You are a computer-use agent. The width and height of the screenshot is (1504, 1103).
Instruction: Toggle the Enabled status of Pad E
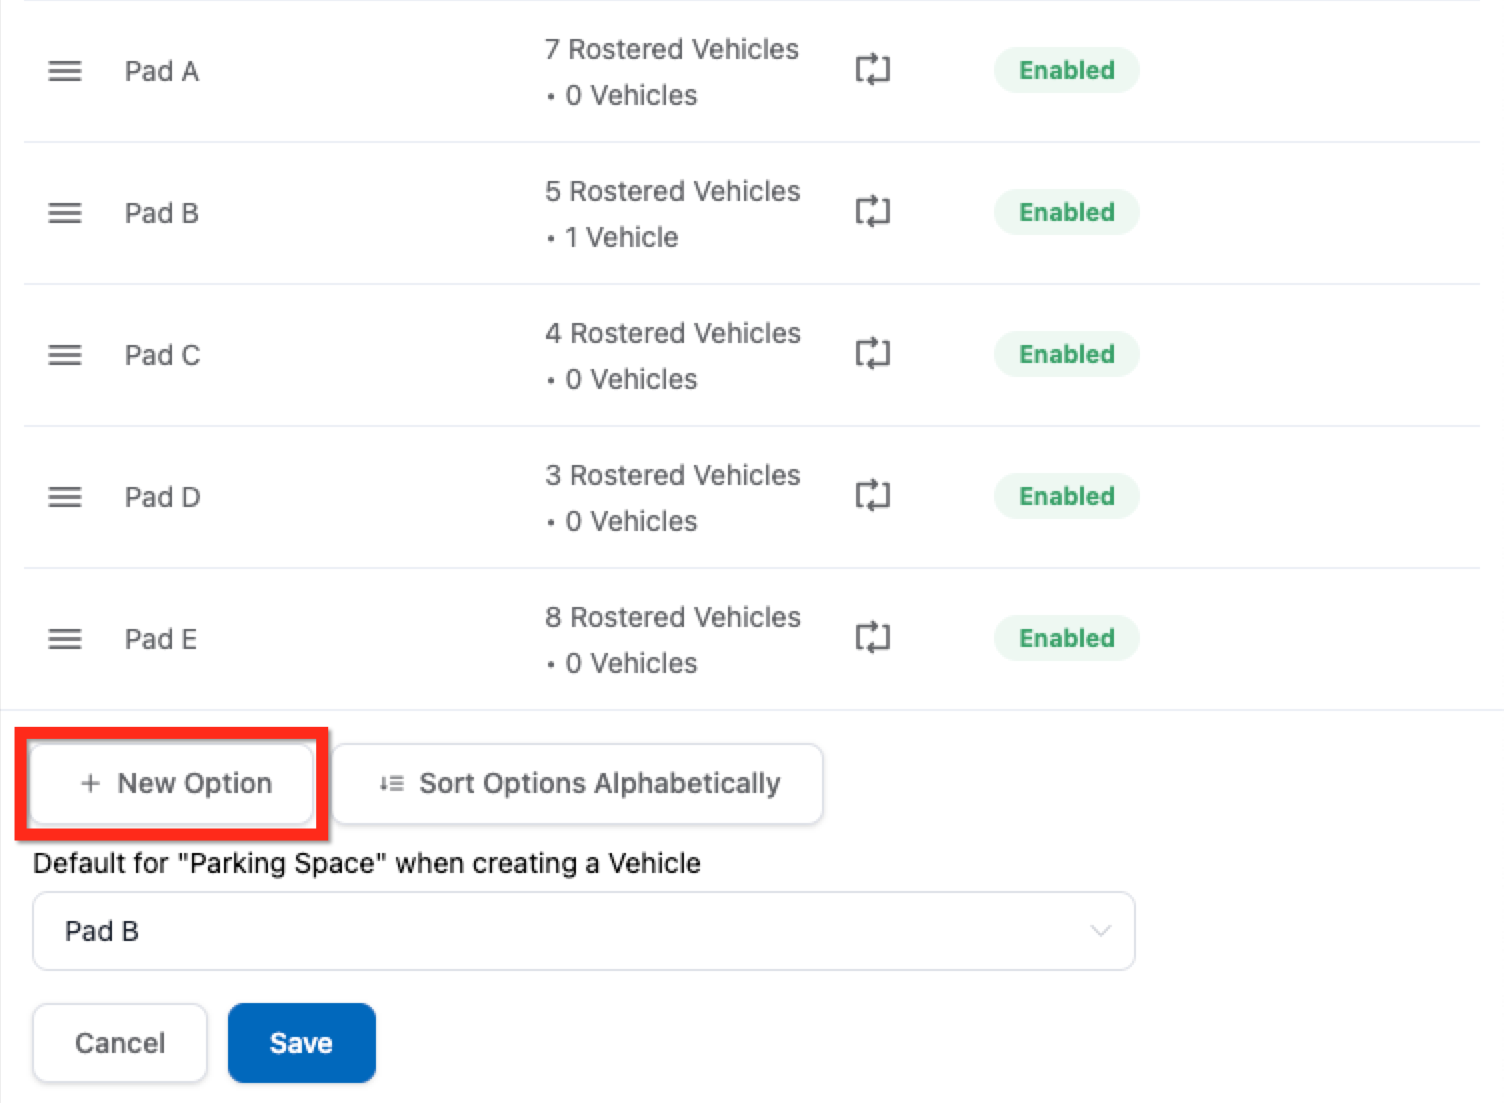1066,638
